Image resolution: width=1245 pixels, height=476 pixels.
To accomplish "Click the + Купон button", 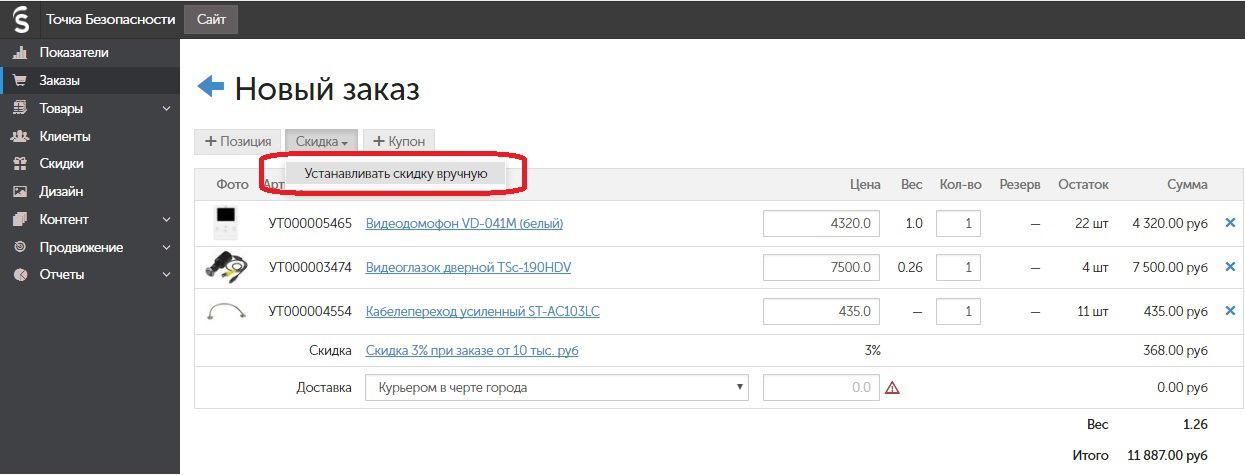I will (399, 142).
